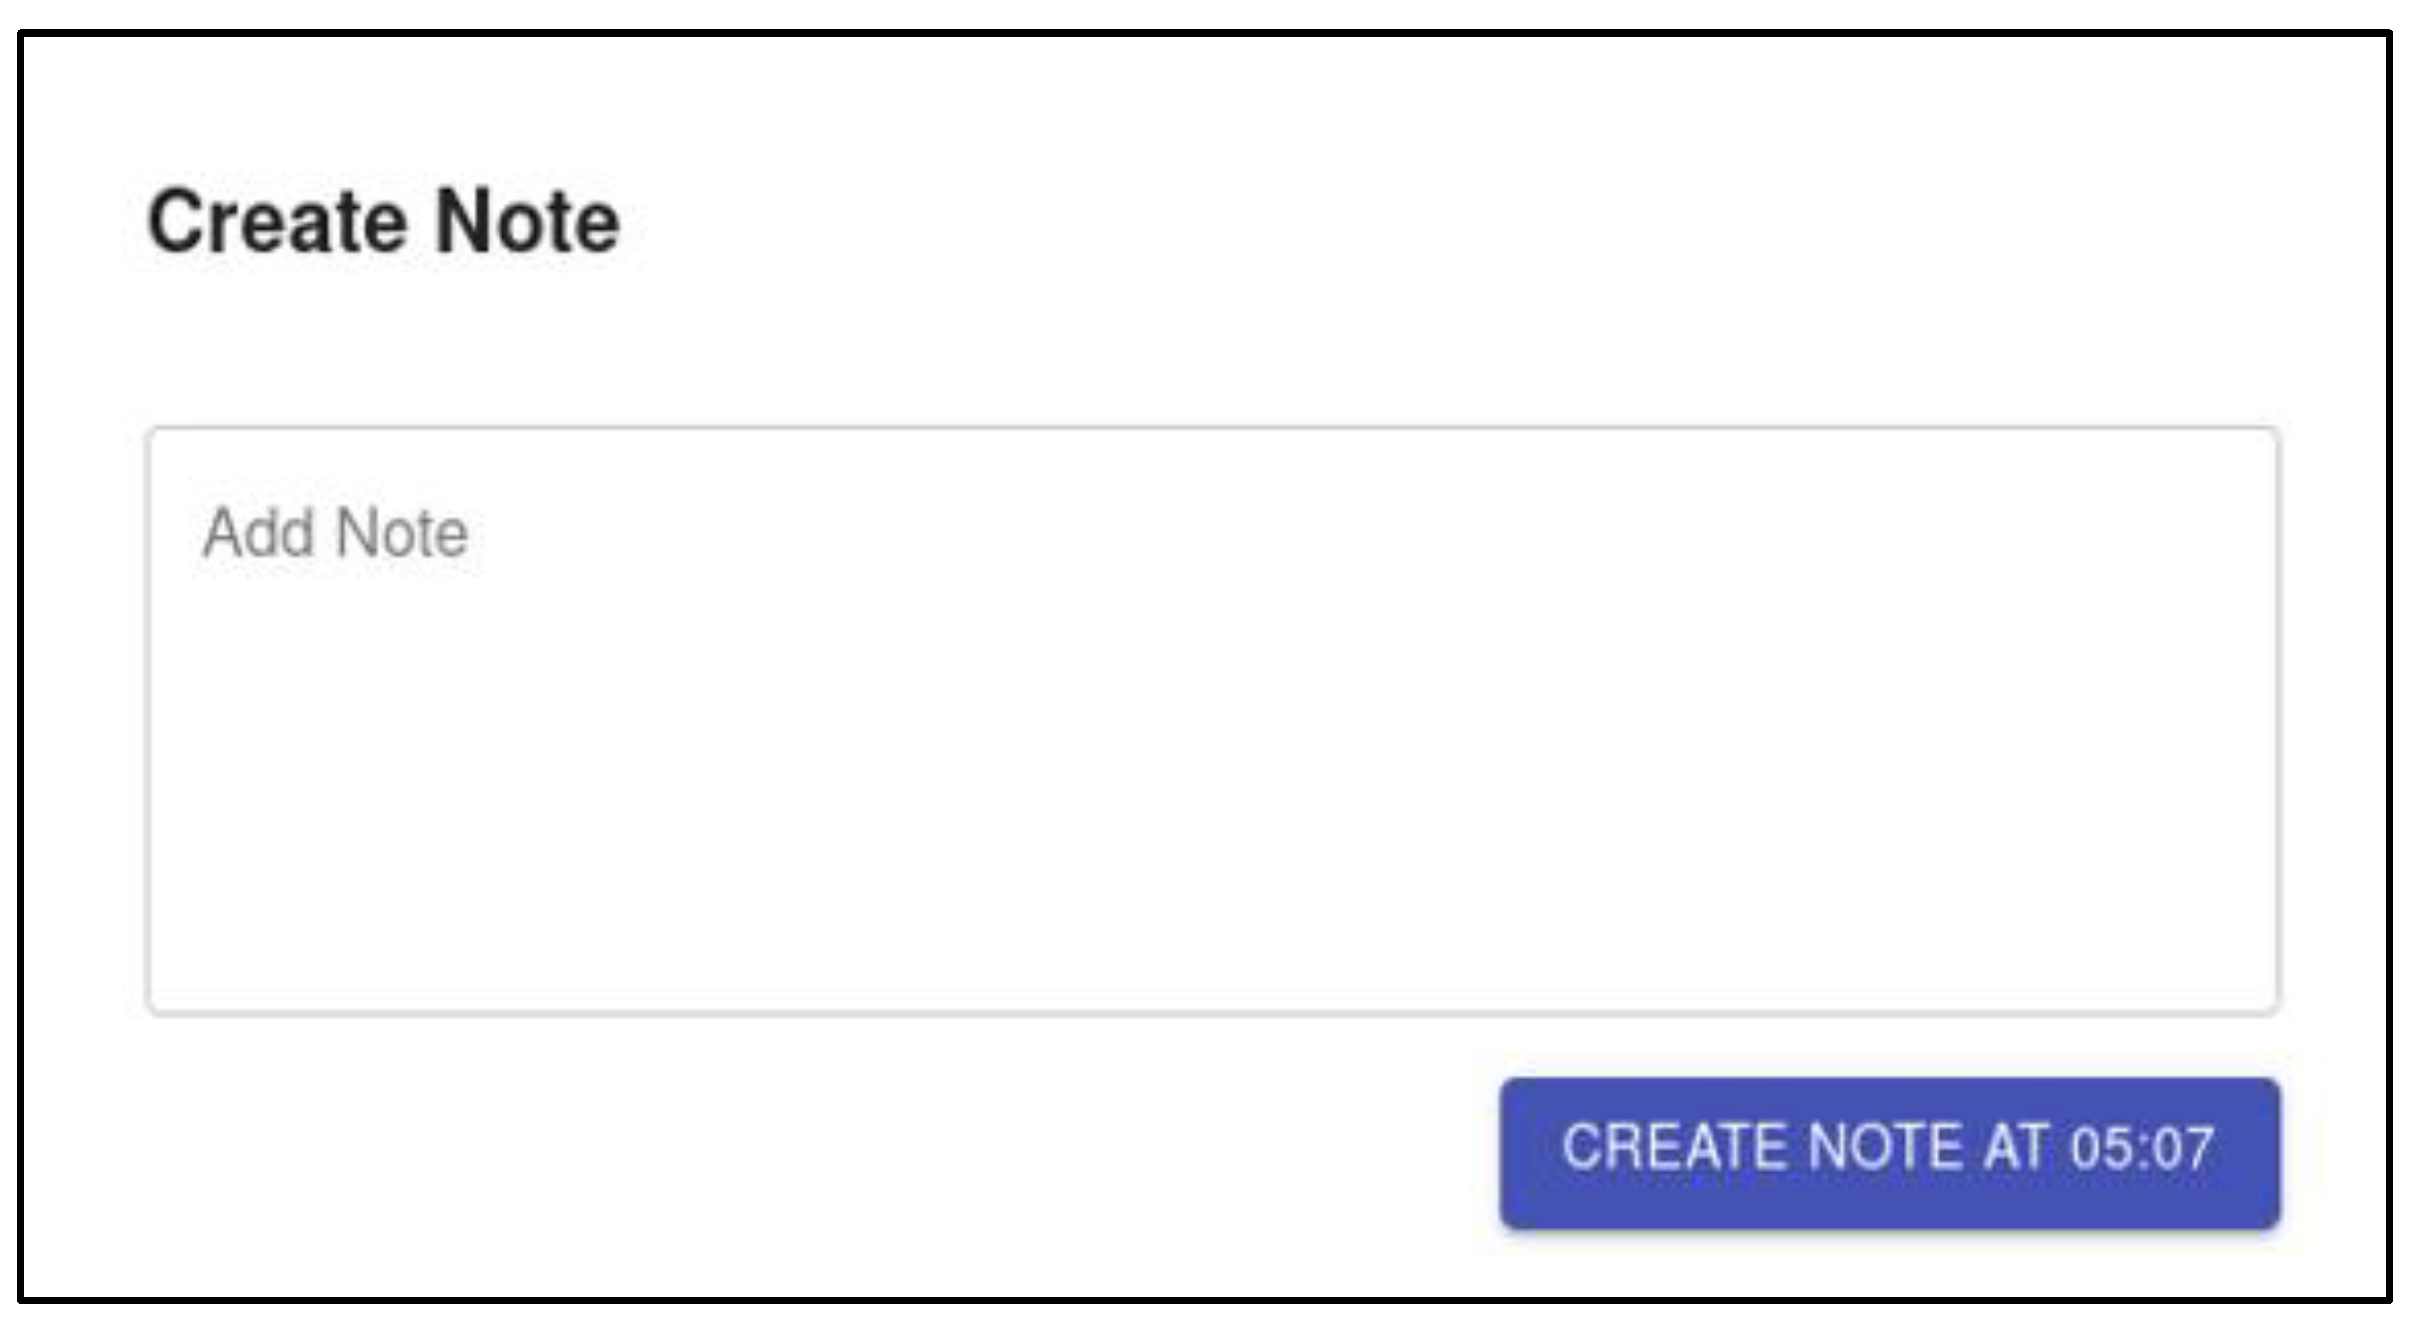The image size is (2418, 1319).
Task: Click the Add Note text area
Action: tap(1213, 721)
